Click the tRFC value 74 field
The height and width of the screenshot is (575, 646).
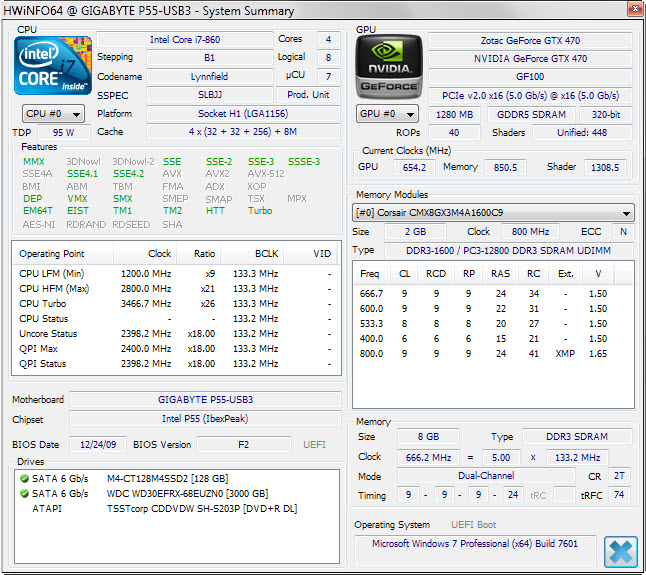[x=619, y=495]
